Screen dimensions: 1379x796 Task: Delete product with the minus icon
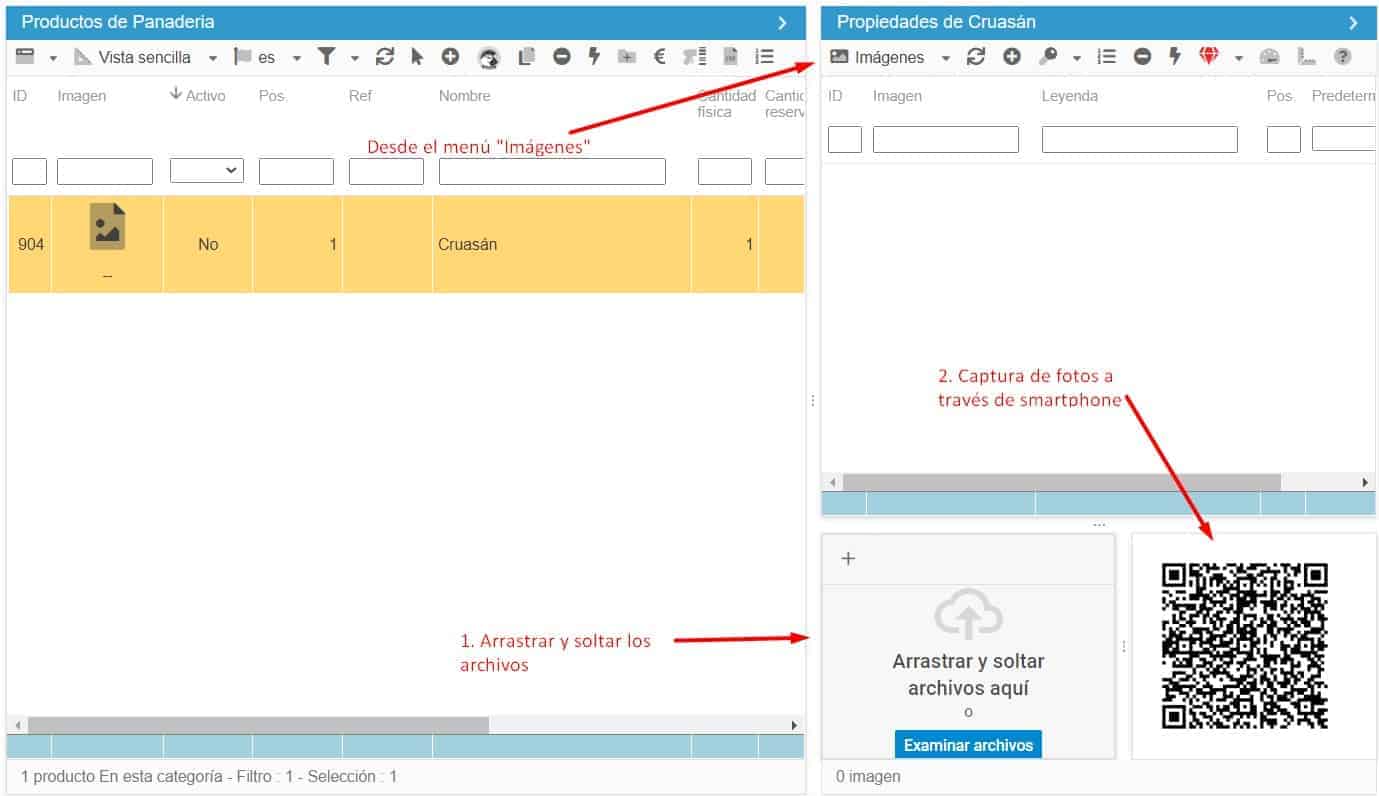point(562,57)
